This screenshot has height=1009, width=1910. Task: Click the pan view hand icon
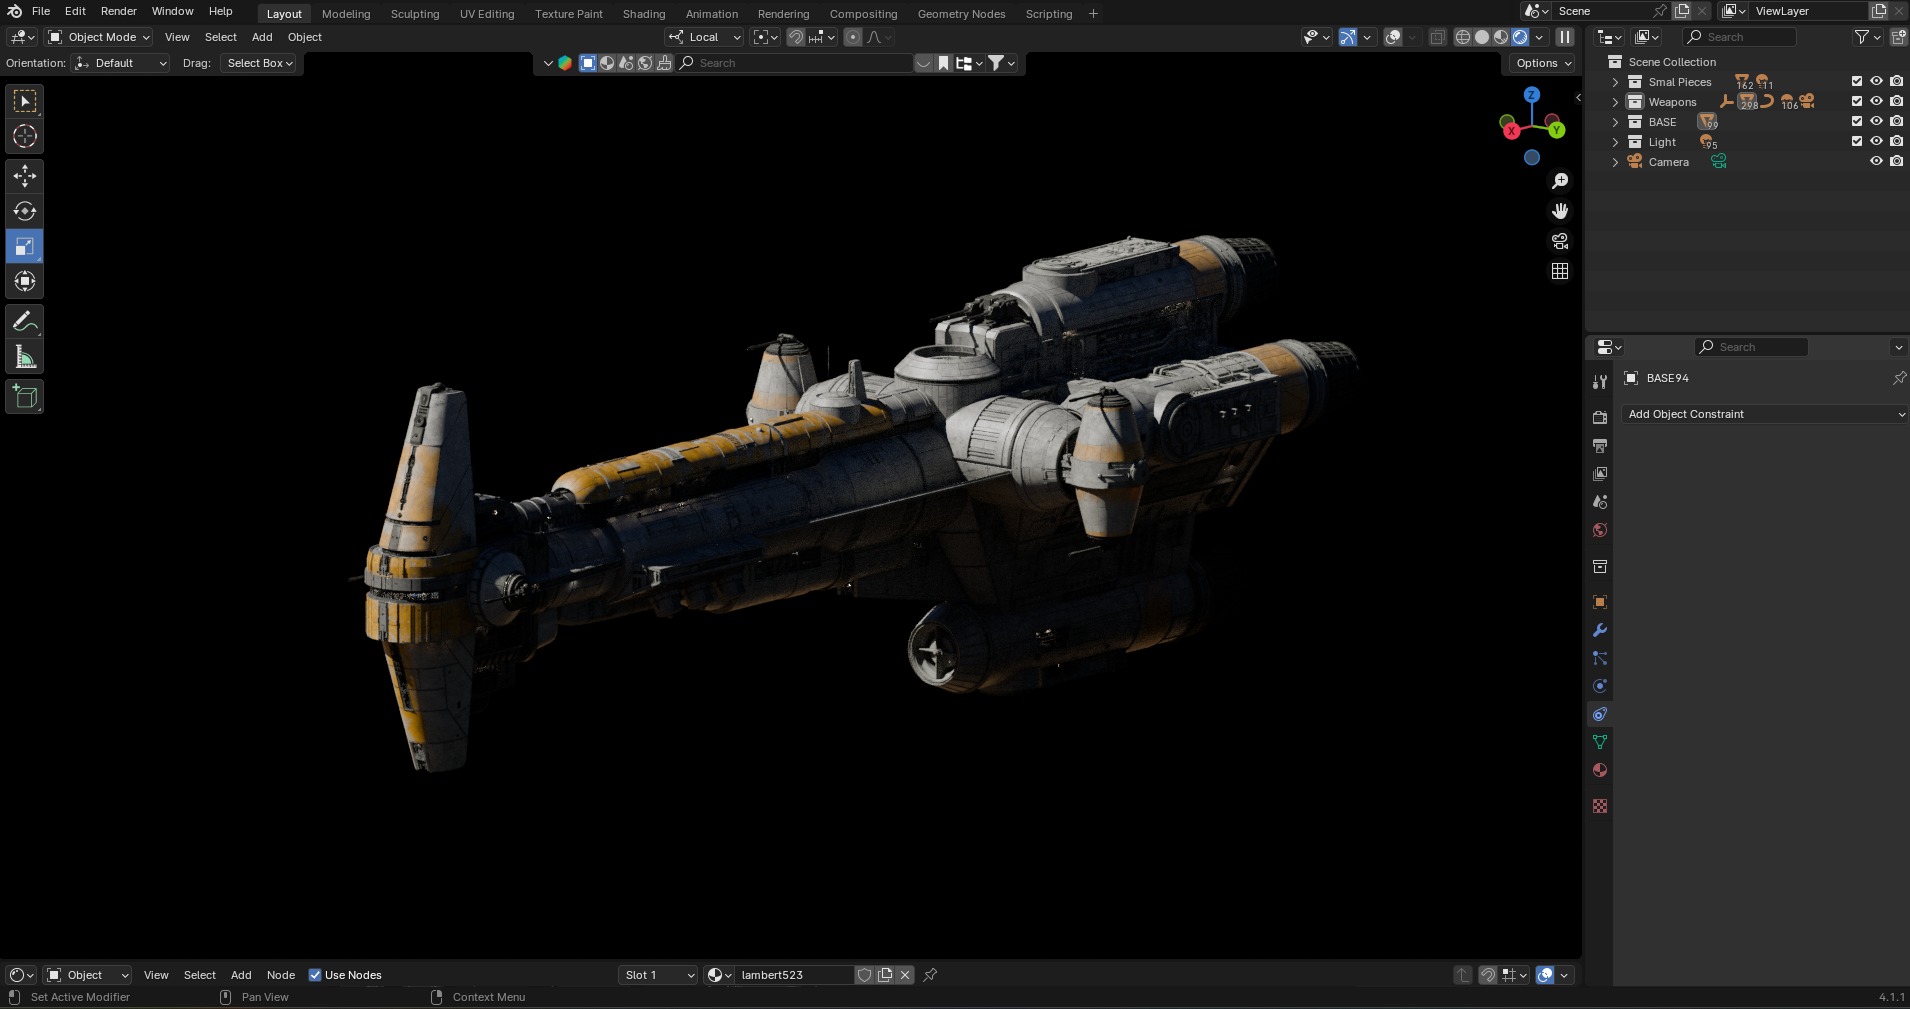1560,211
